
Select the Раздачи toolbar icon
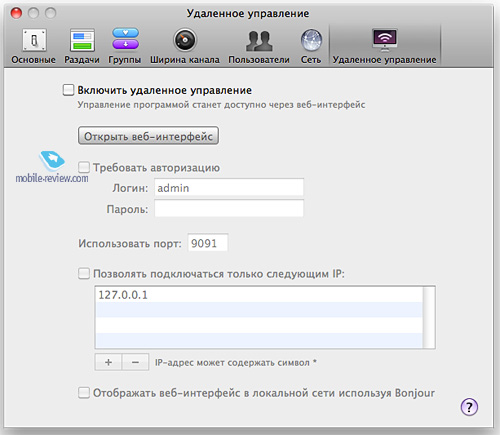pyautogui.click(x=82, y=40)
